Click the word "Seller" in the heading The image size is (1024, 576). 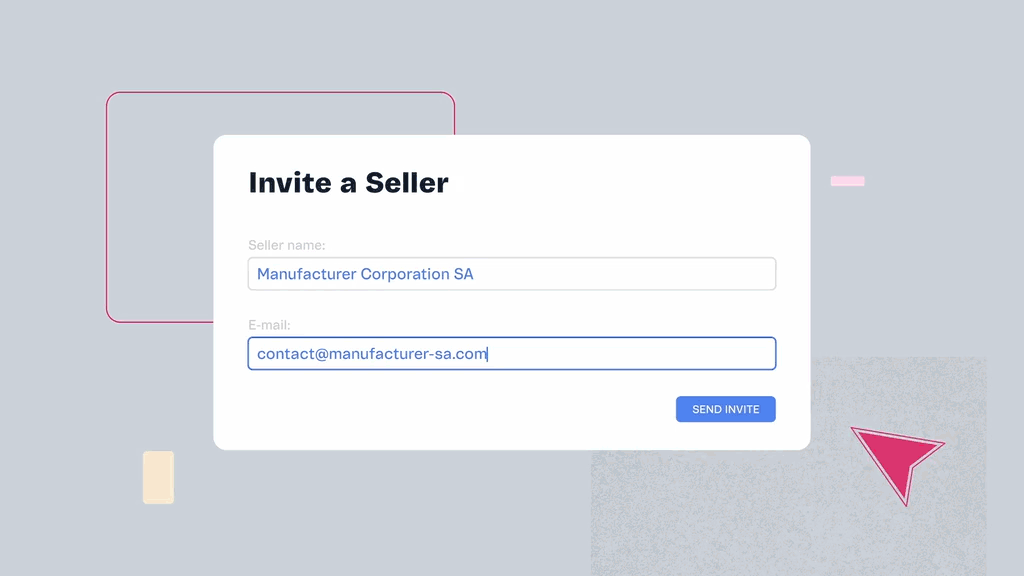(x=406, y=183)
